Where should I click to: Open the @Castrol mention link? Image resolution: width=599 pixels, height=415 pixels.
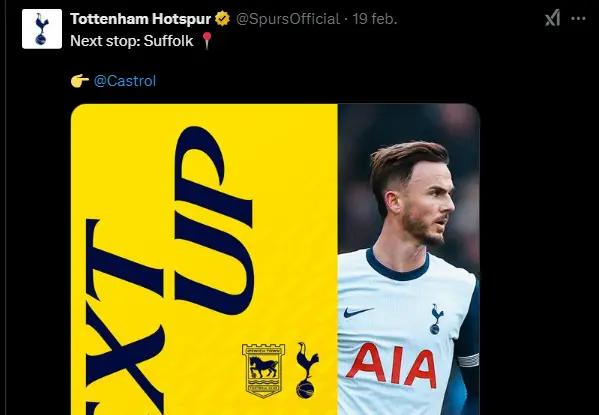[125, 81]
